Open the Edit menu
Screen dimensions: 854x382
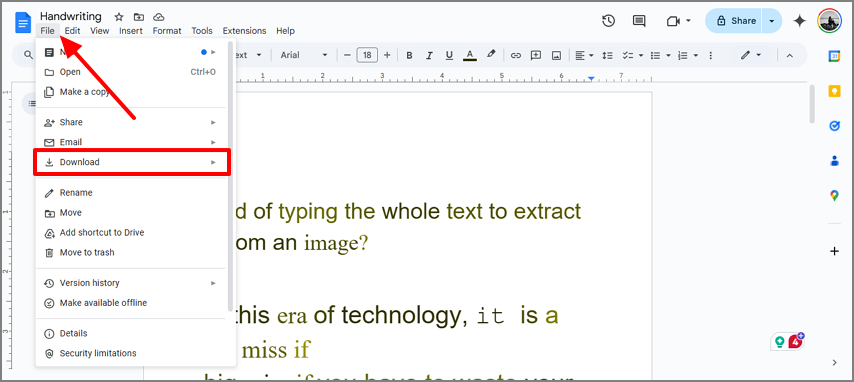72,31
